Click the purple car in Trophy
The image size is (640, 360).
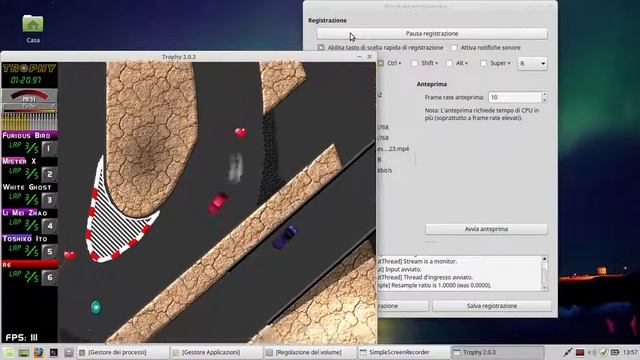pyautogui.click(x=284, y=237)
